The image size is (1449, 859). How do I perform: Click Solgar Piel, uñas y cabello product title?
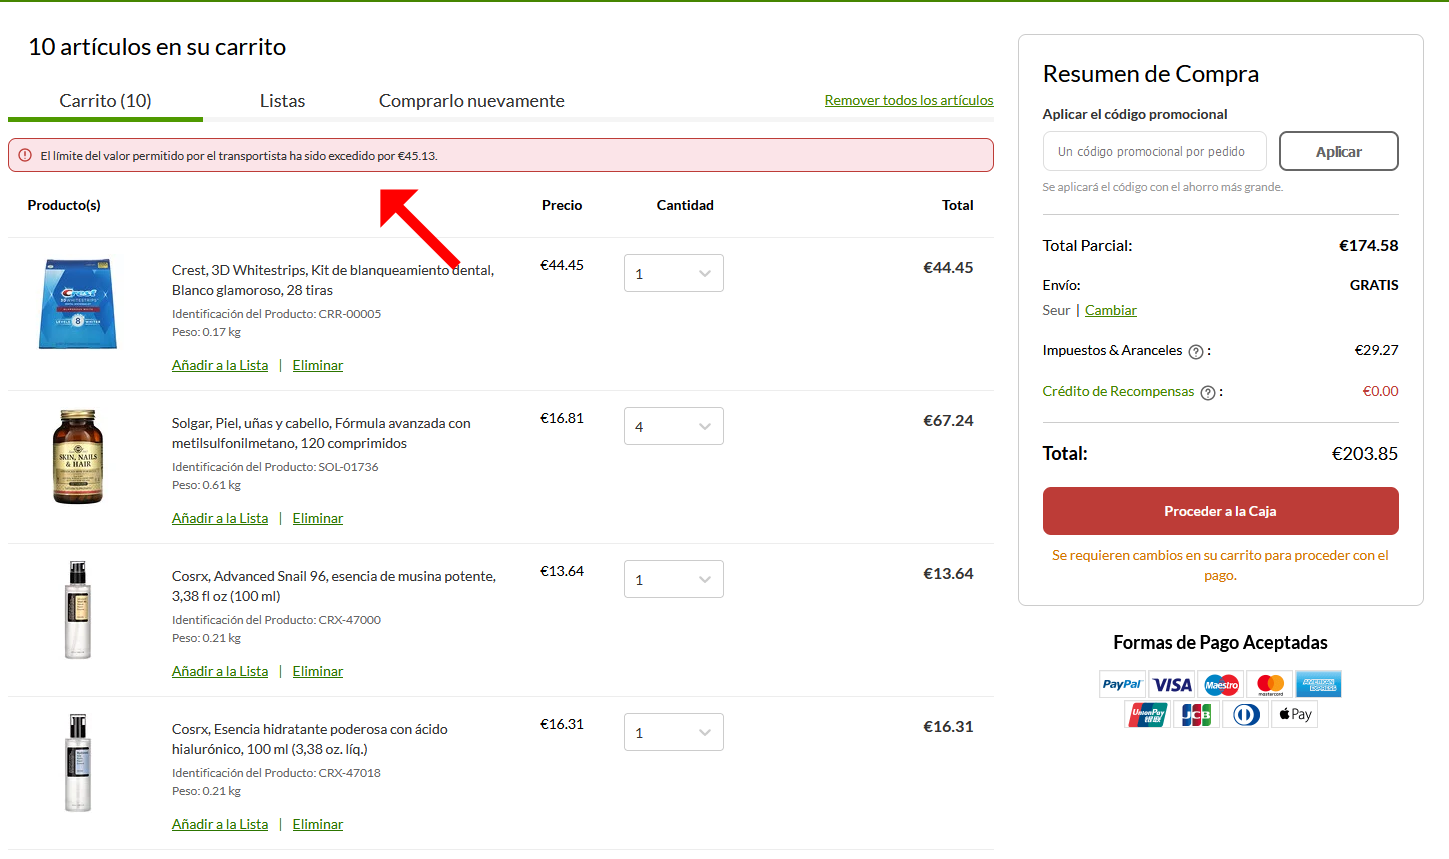pos(321,433)
